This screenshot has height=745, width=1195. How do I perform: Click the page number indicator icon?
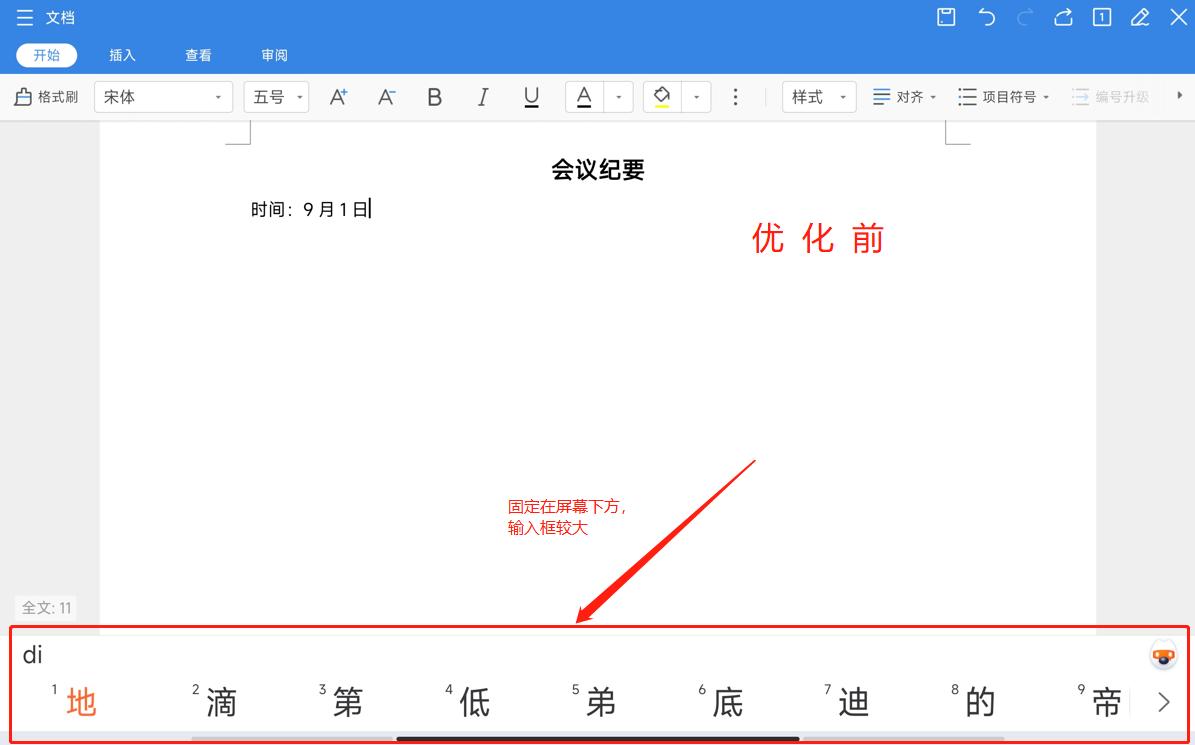(1101, 17)
